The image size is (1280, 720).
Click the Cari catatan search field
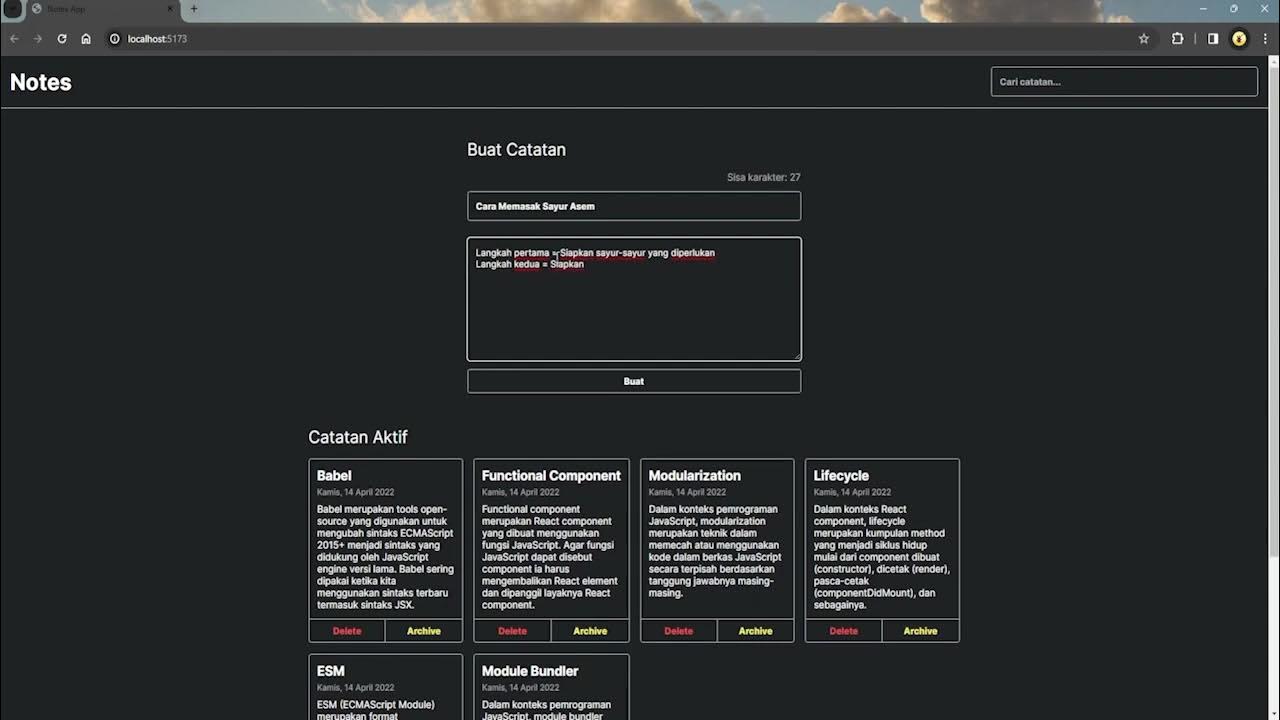1124,82
